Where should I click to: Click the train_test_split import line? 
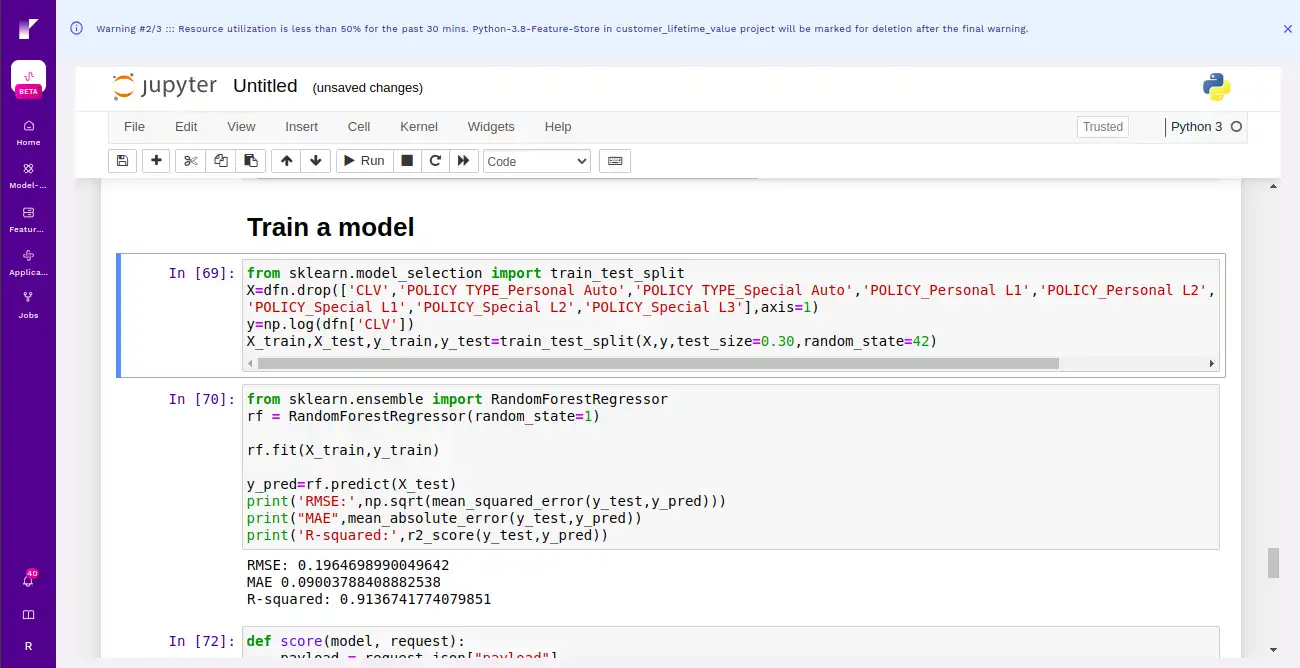tap(465, 273)
